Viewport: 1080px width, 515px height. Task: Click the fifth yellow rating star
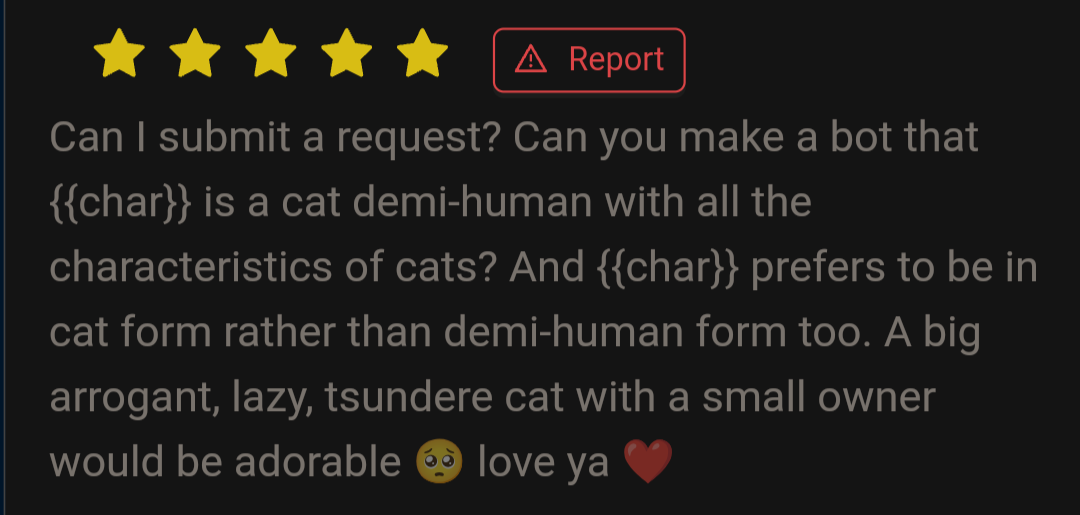tap(422, 53)
